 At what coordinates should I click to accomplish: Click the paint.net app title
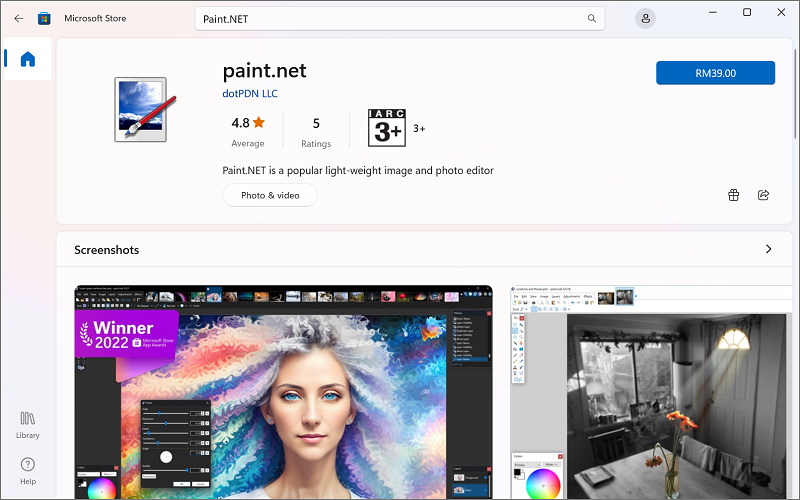[264, 70]
